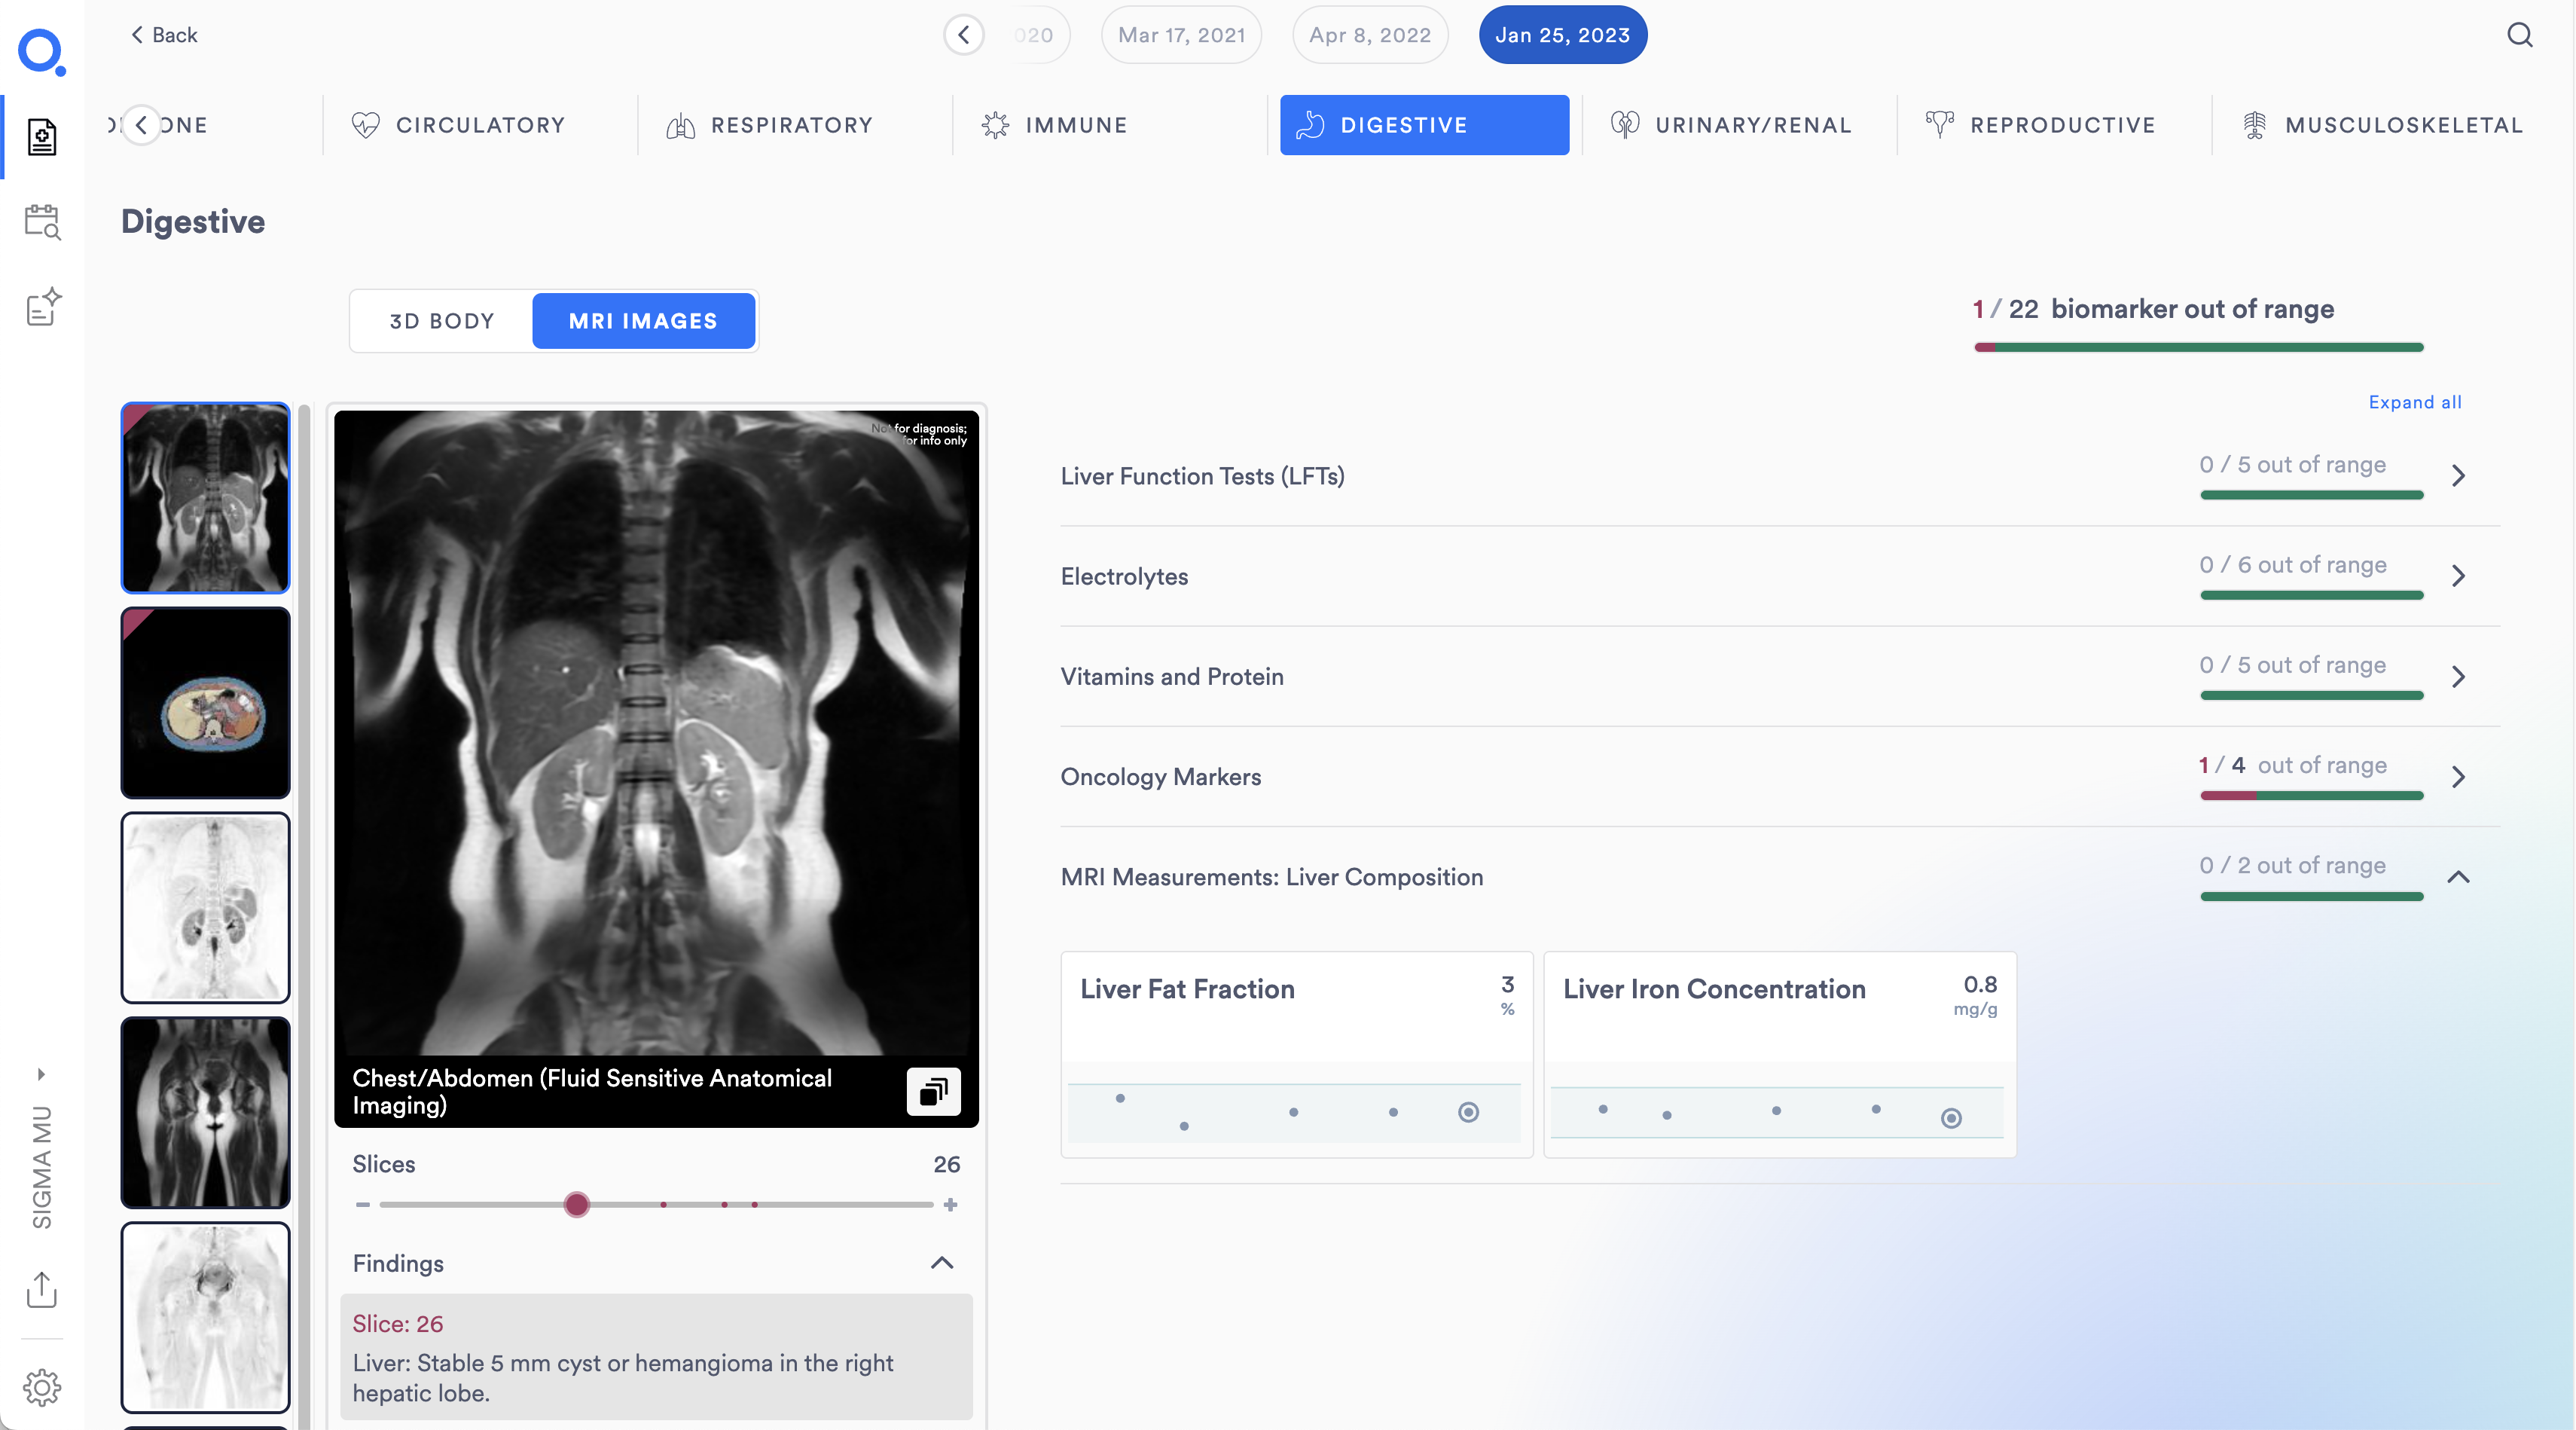
Task: Open the AI notes sidebar icon
Action: coord(42,307)
